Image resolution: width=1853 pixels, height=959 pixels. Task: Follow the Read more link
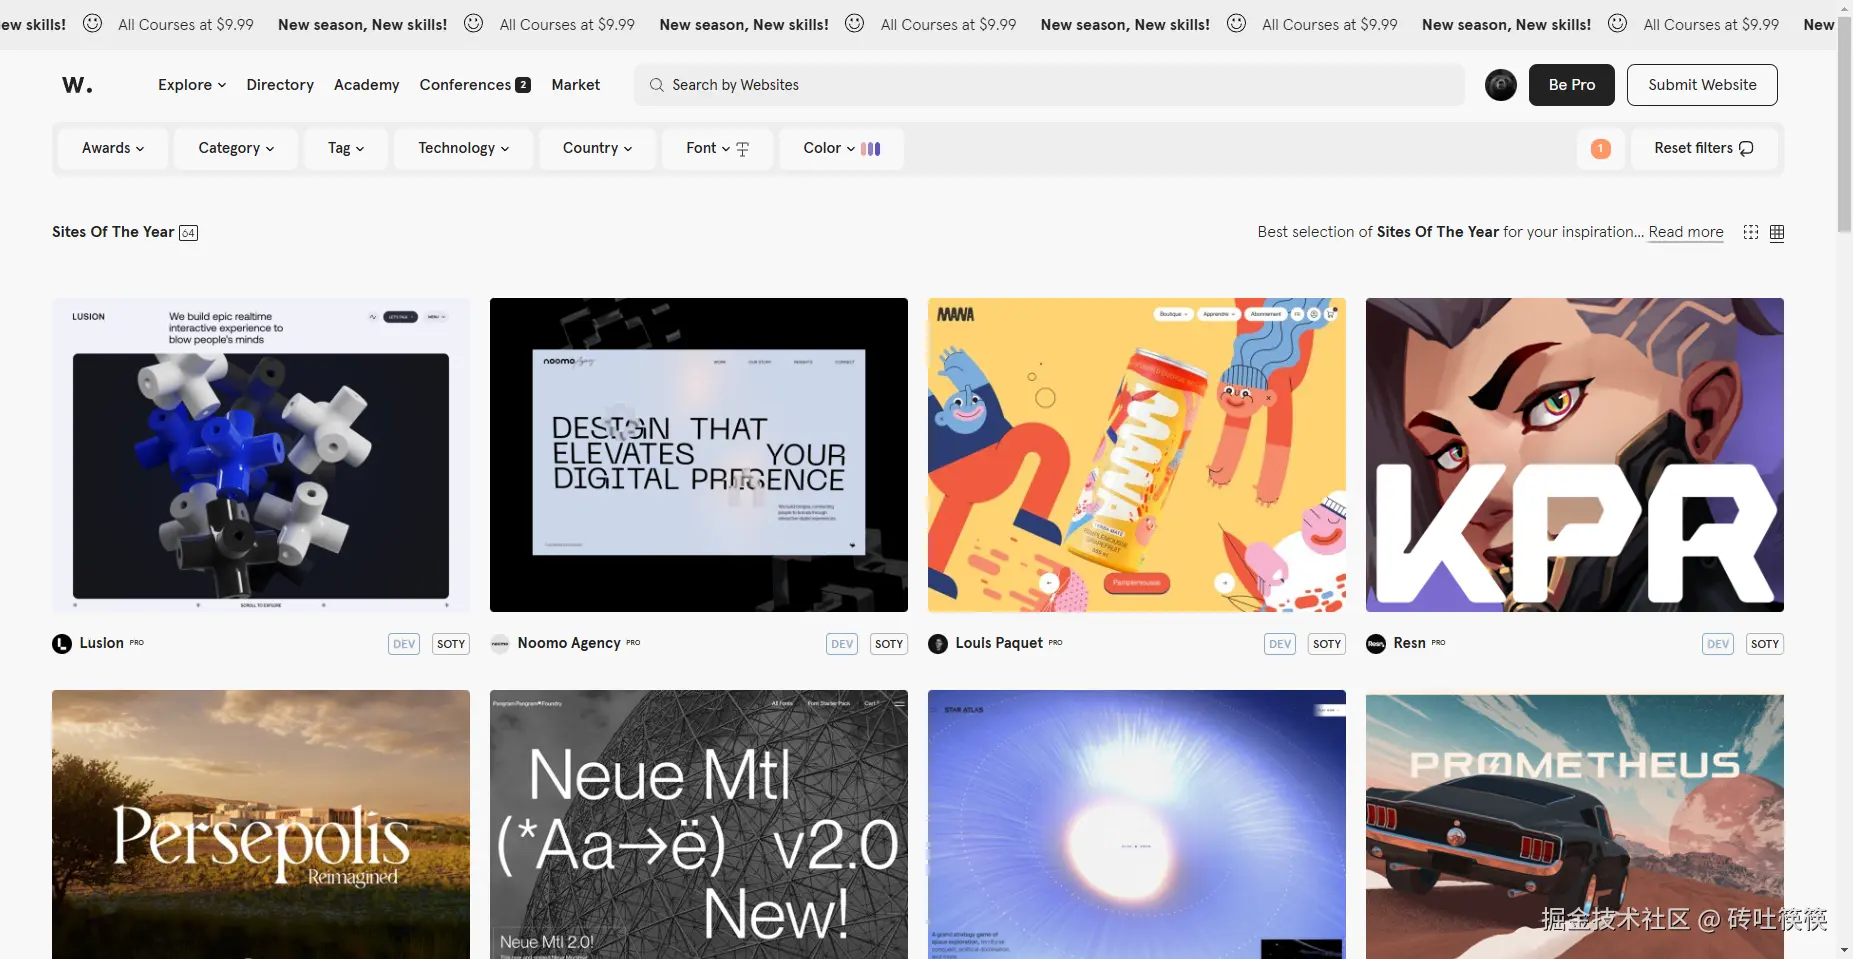pyautogui.click(x=1686, y=232)
